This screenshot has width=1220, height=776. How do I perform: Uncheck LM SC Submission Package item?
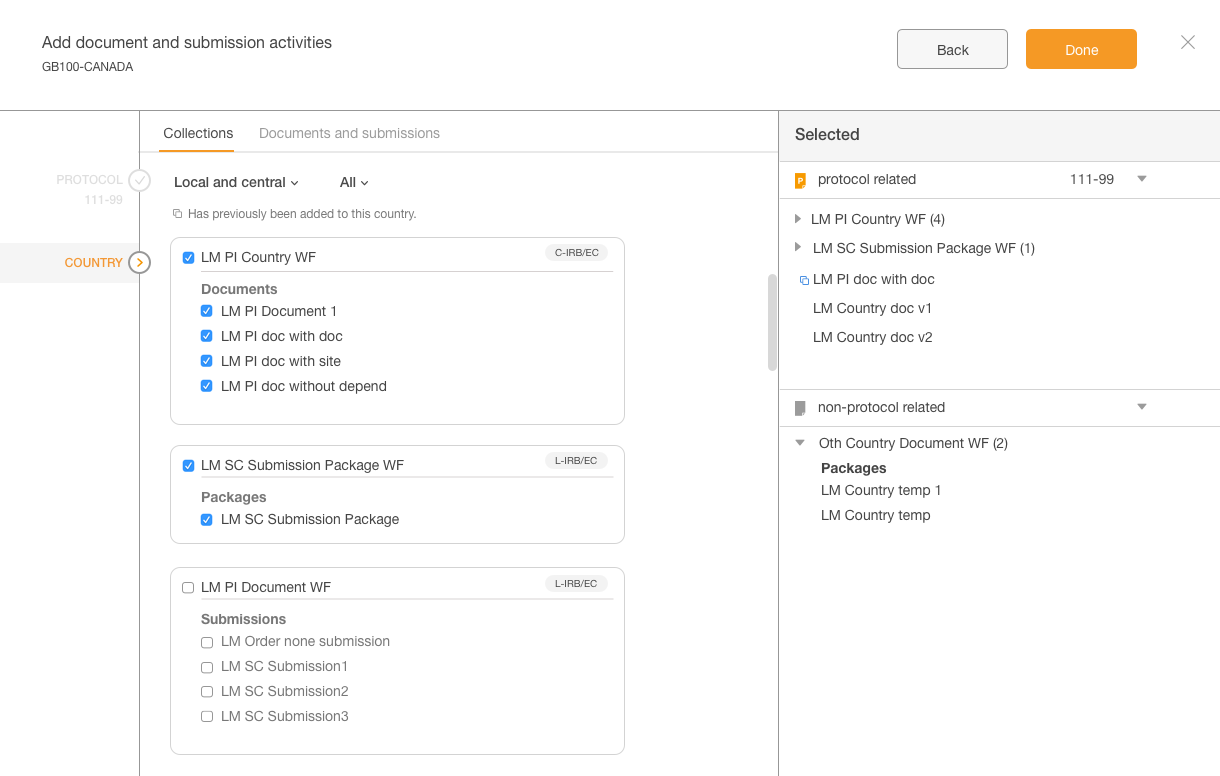pyautogui.click(x=207, y=520)
